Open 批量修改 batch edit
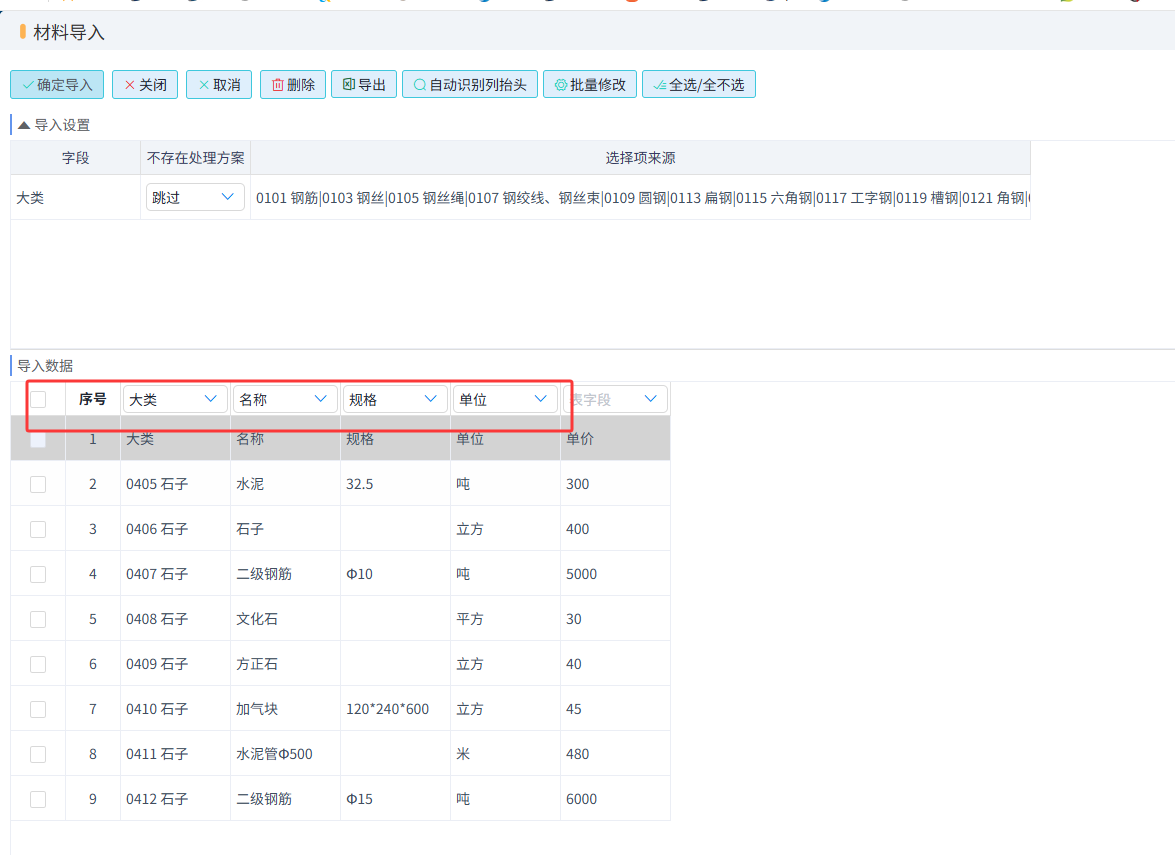This screenshot has width=1175, height=855. tap(590, 85)
